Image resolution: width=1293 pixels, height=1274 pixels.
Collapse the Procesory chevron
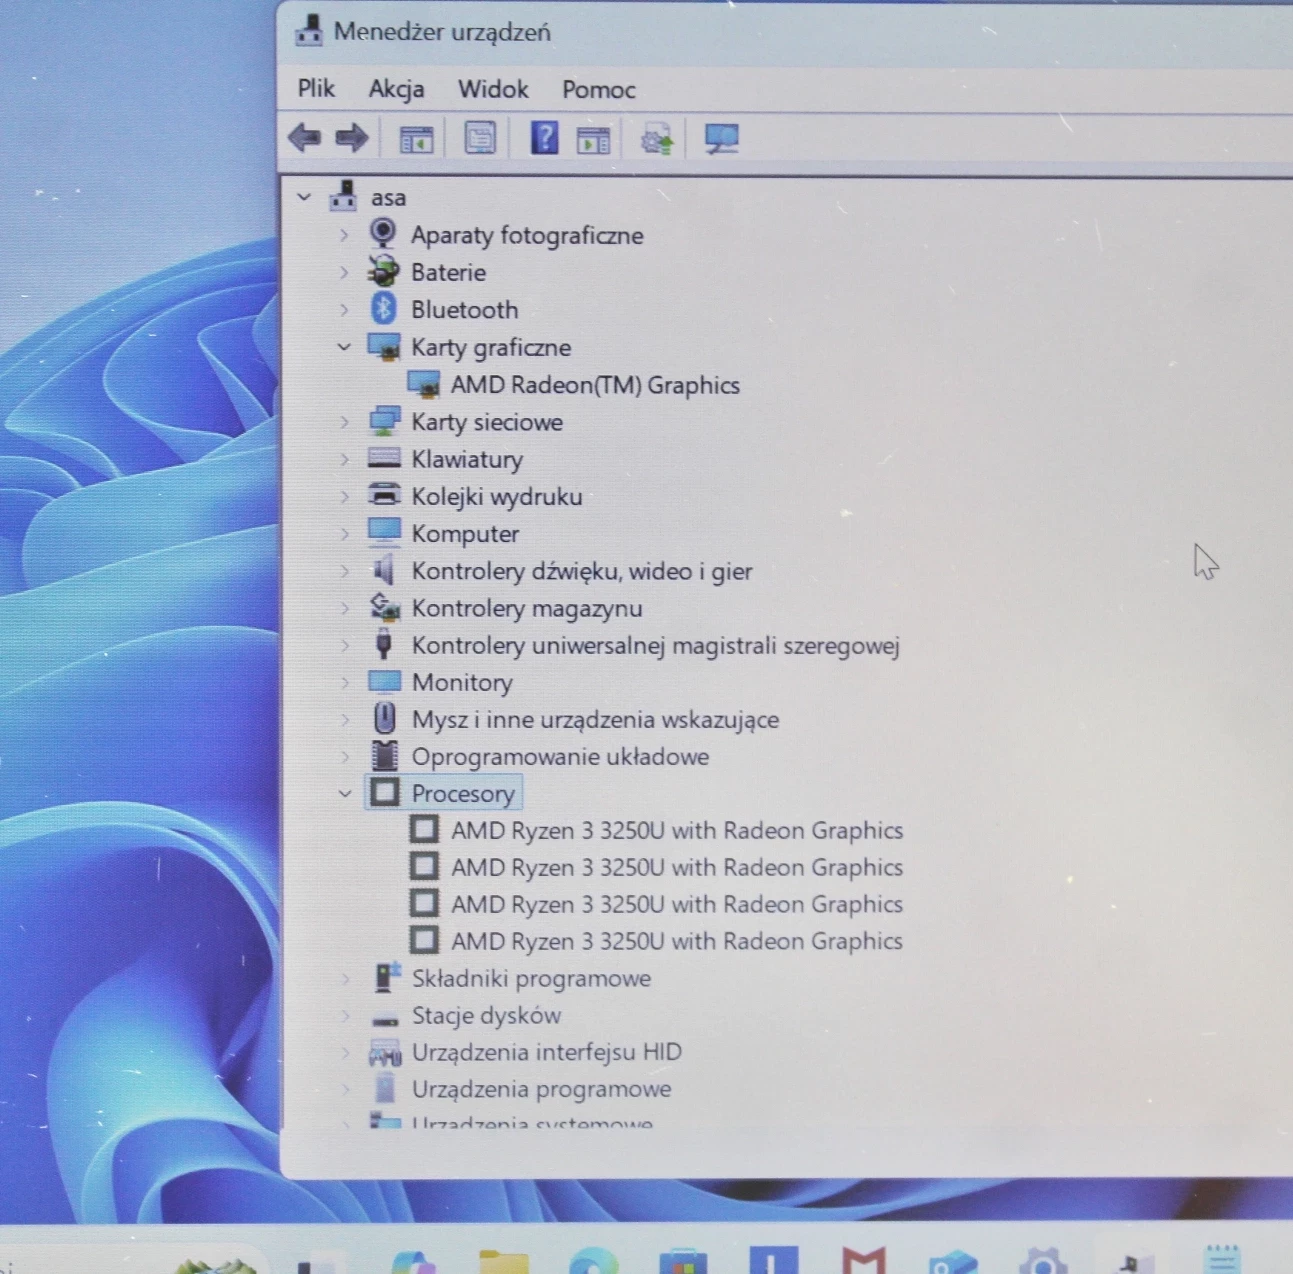click(344, 793)
